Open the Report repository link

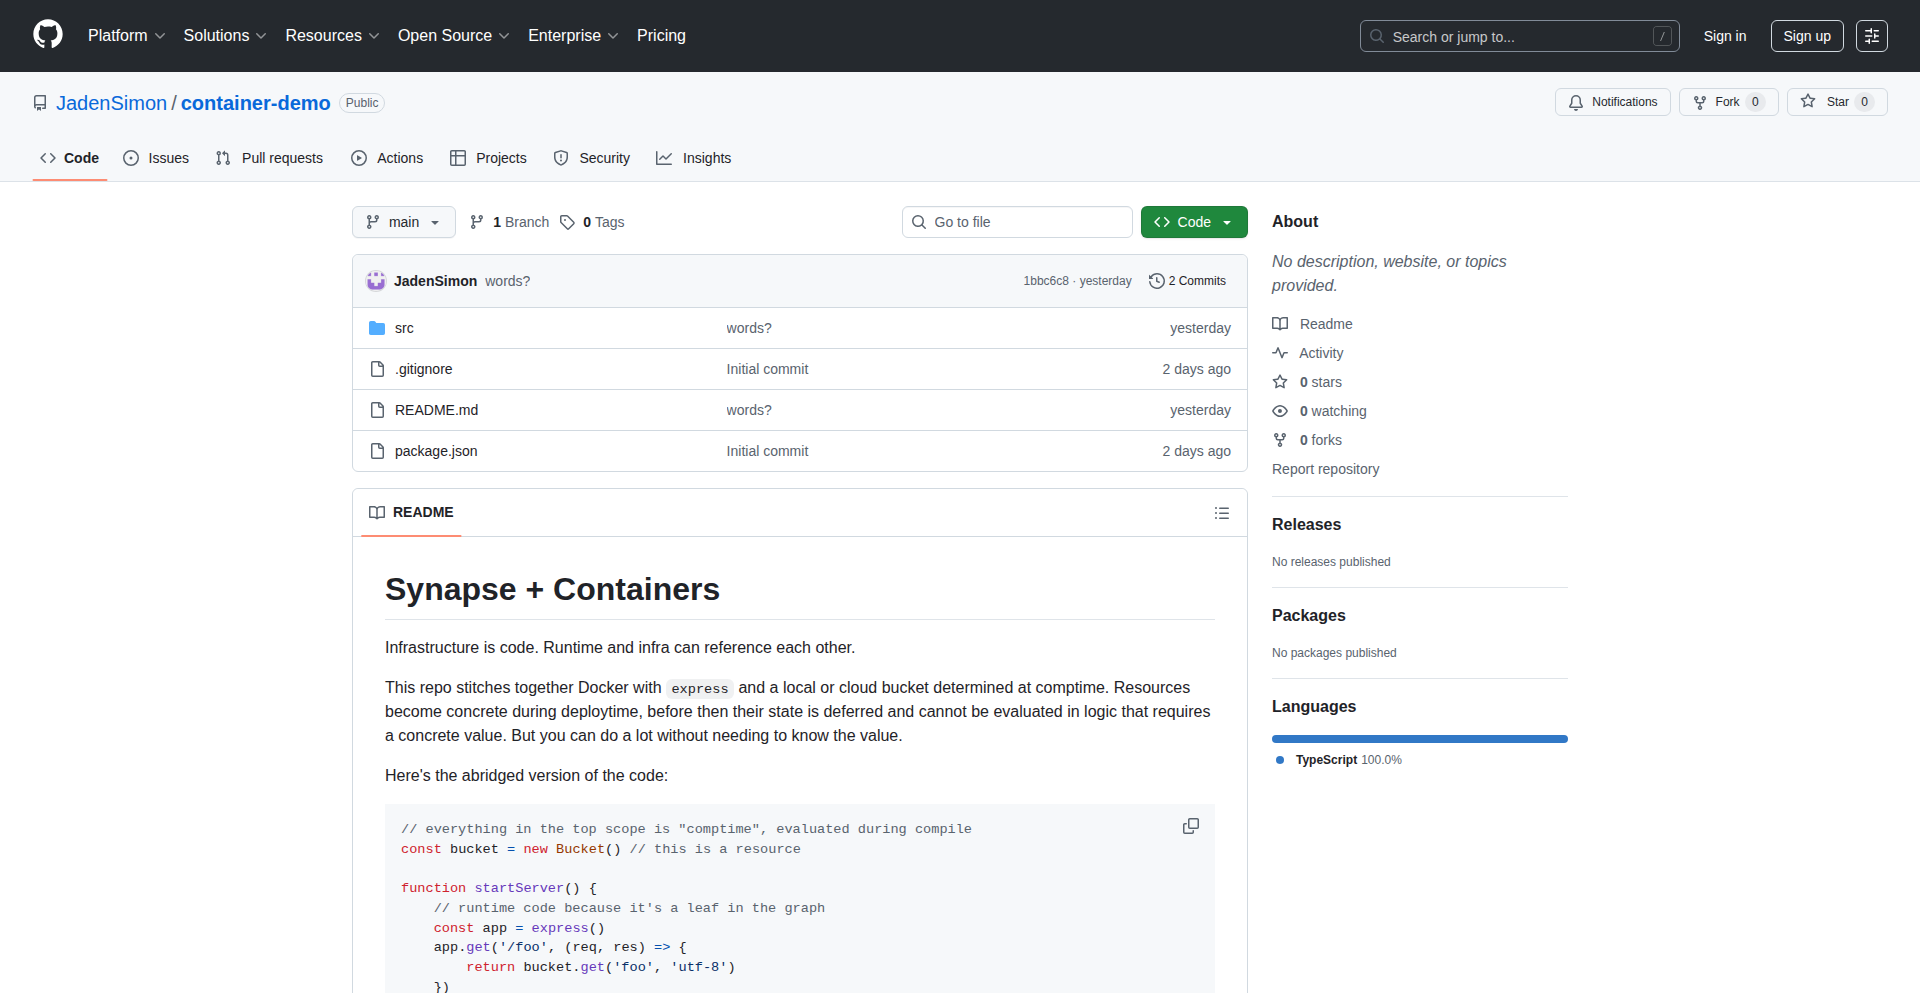point(1325,469)
